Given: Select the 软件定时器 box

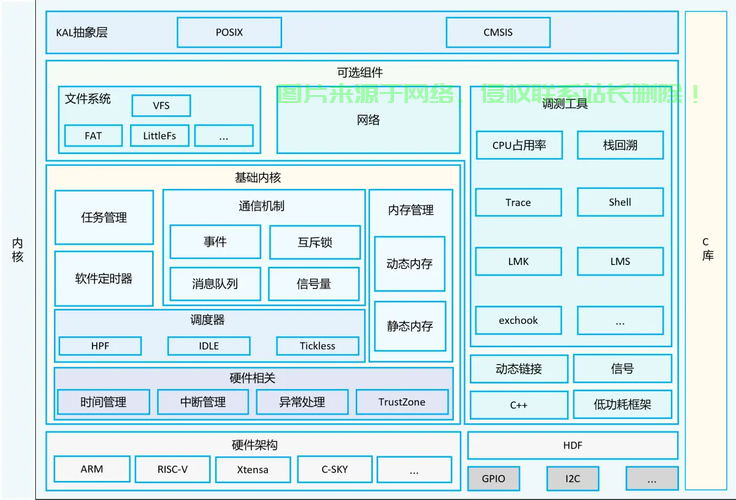Looking at the screenshot, I should click(104, 278).
